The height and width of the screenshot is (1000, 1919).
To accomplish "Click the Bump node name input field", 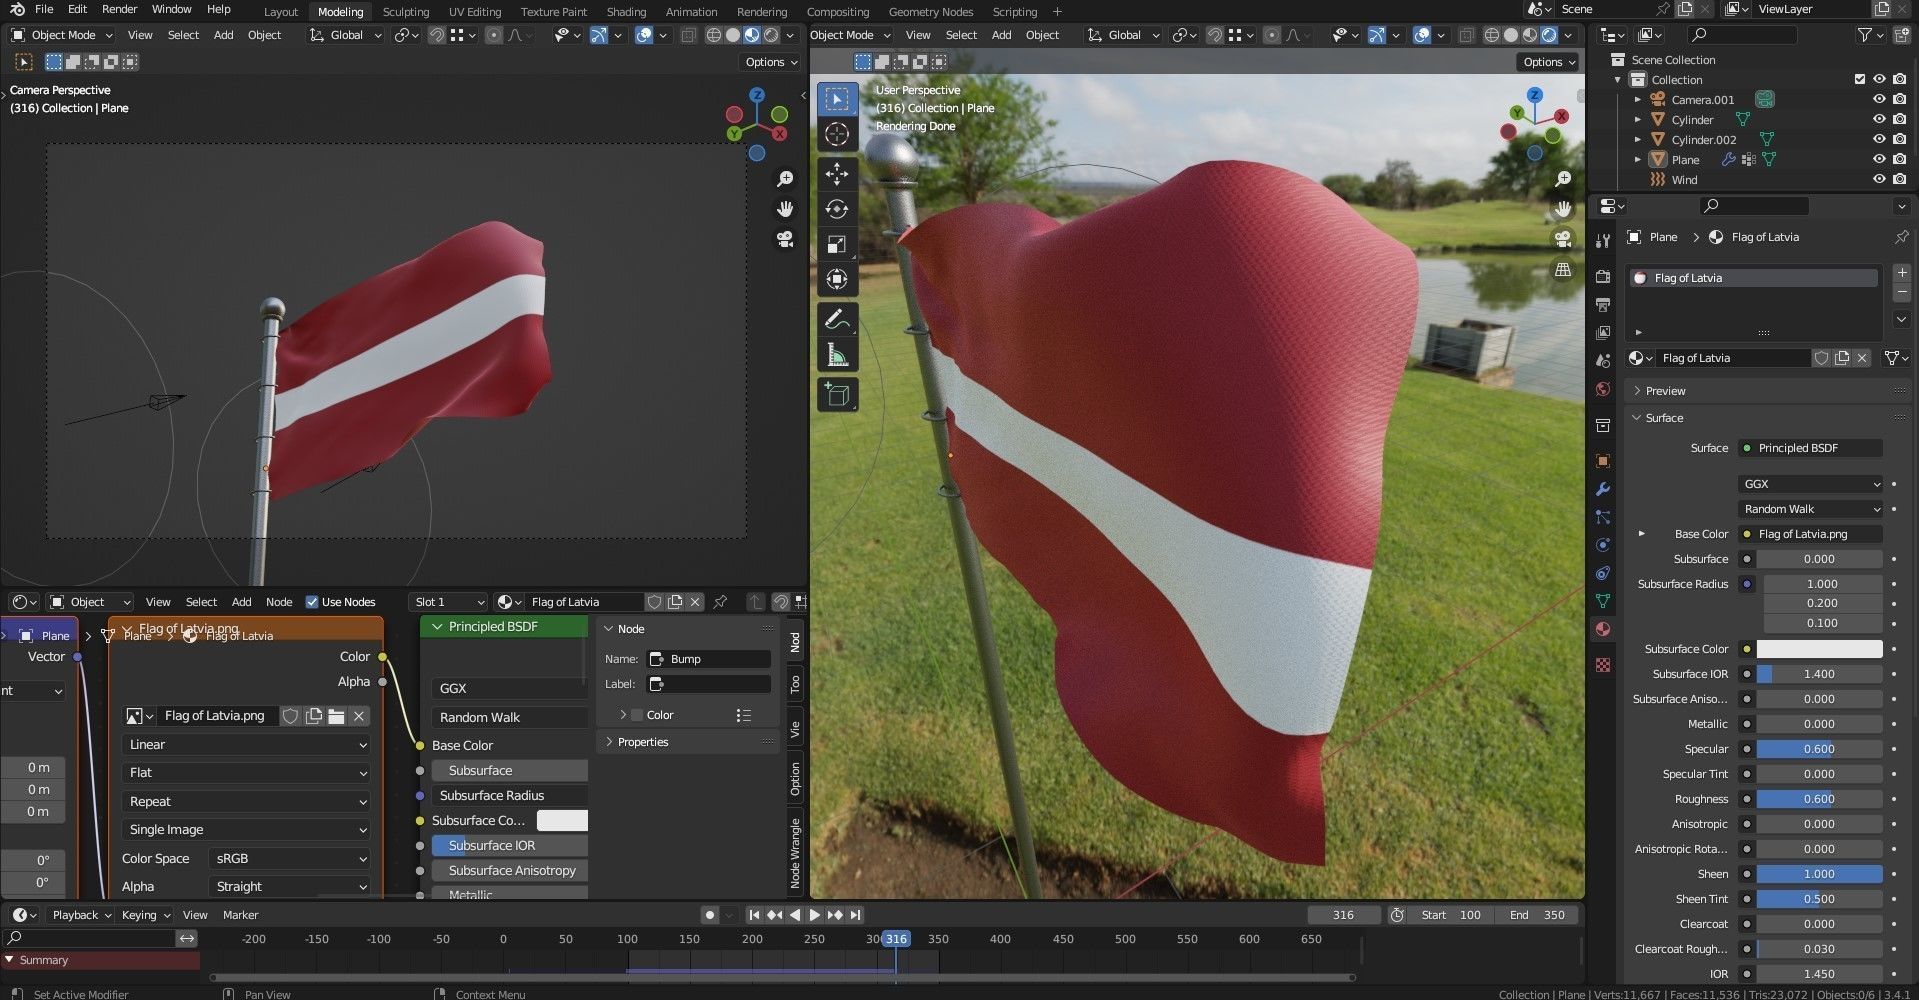I will point(709,659).
